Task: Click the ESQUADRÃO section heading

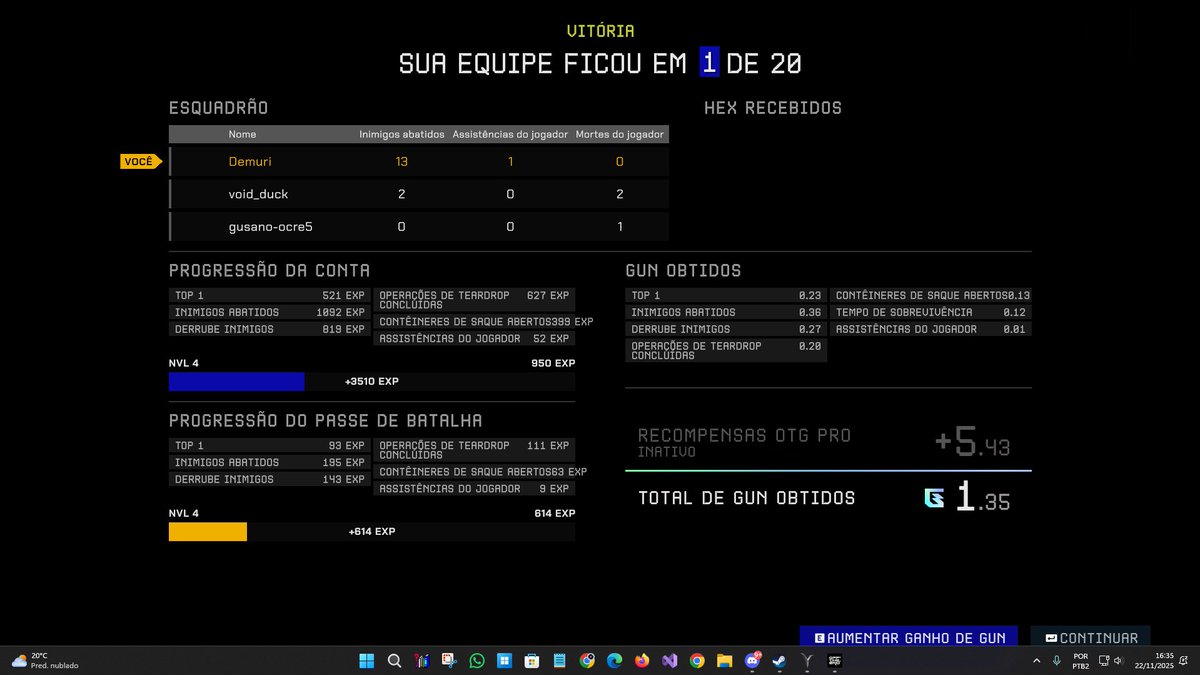Action: [218, 108]
